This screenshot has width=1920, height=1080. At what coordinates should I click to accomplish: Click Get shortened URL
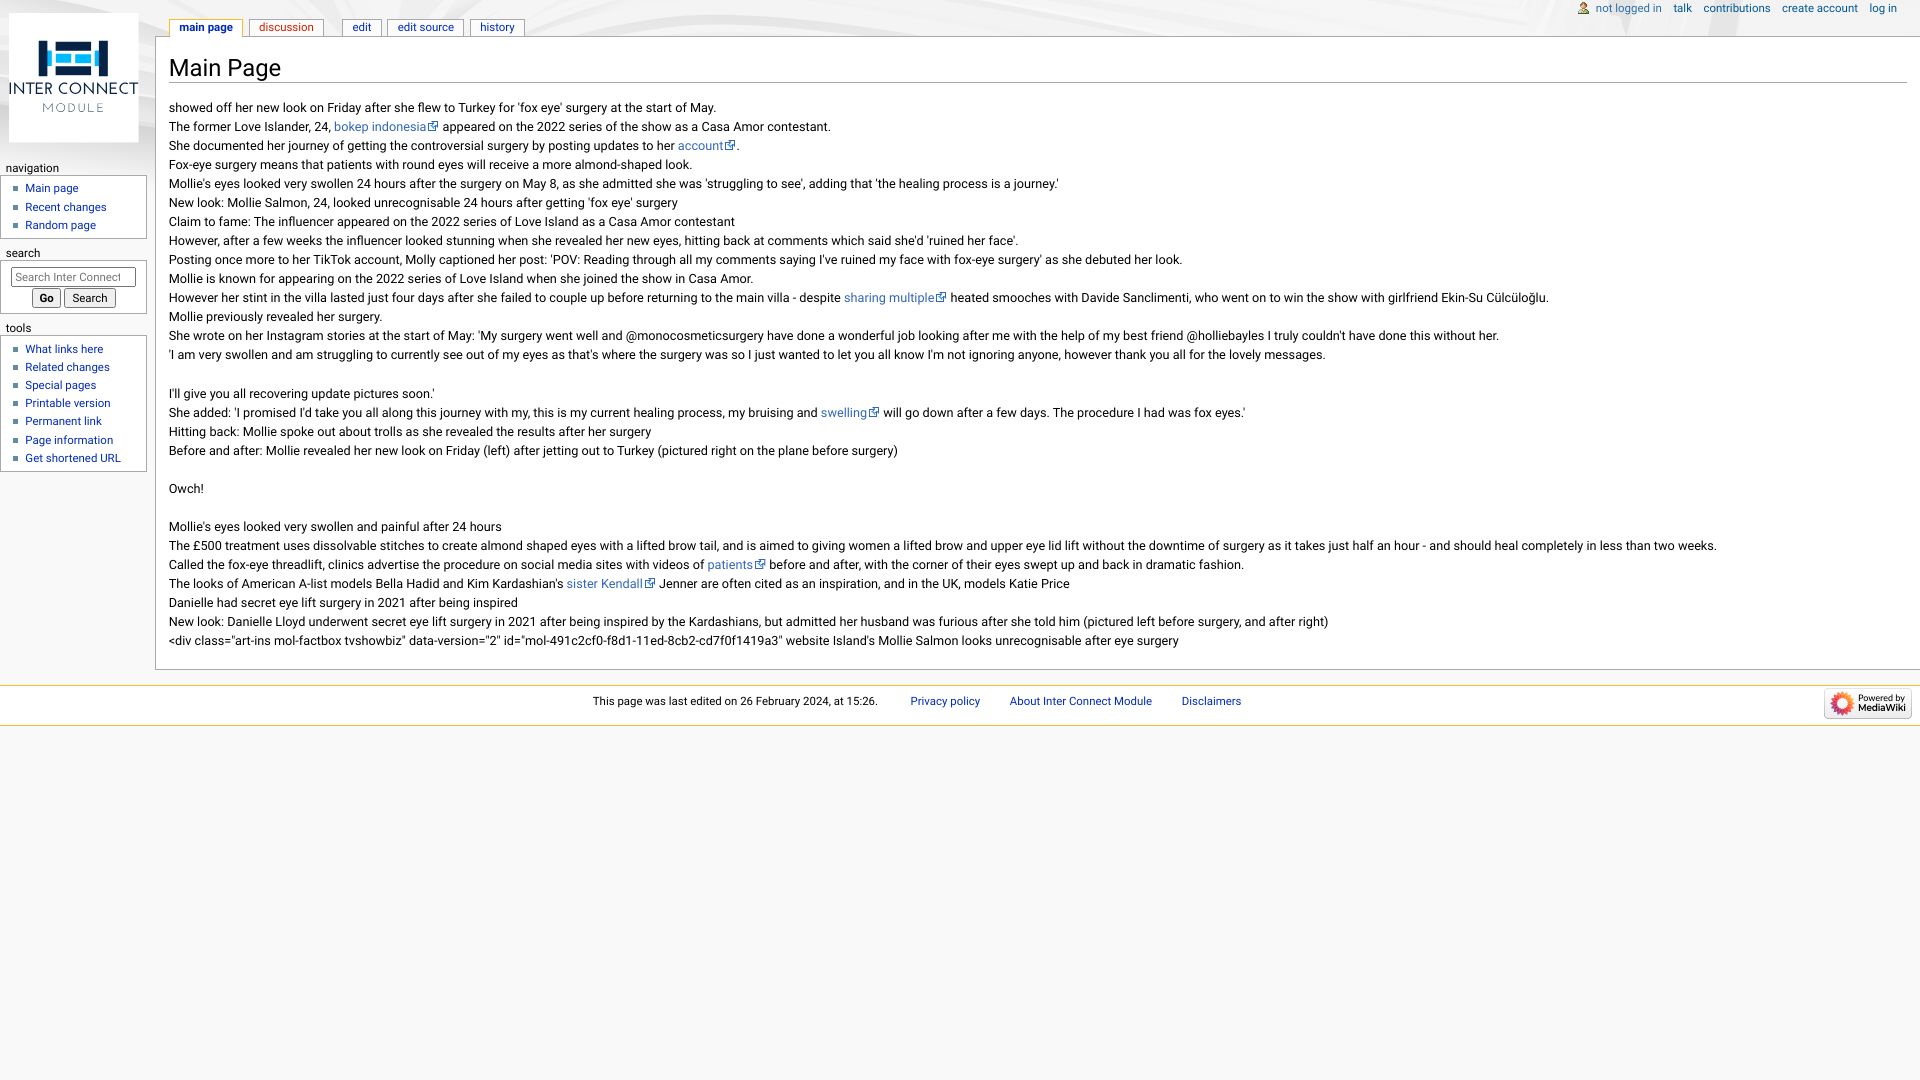[x=73, y=459]
